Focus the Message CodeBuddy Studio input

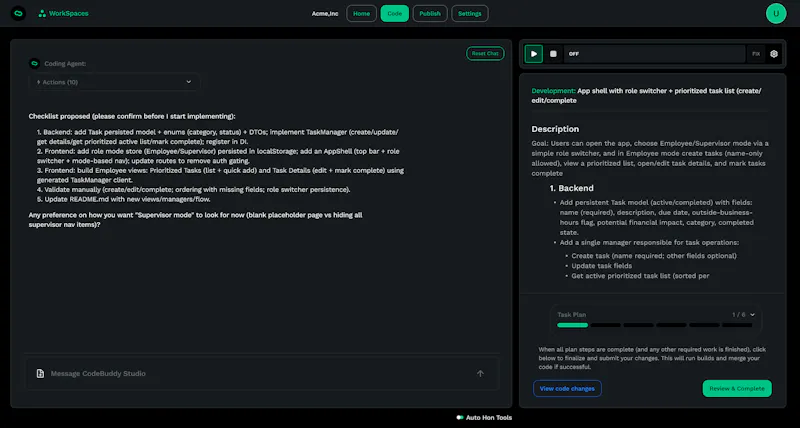tap(260, 373)
